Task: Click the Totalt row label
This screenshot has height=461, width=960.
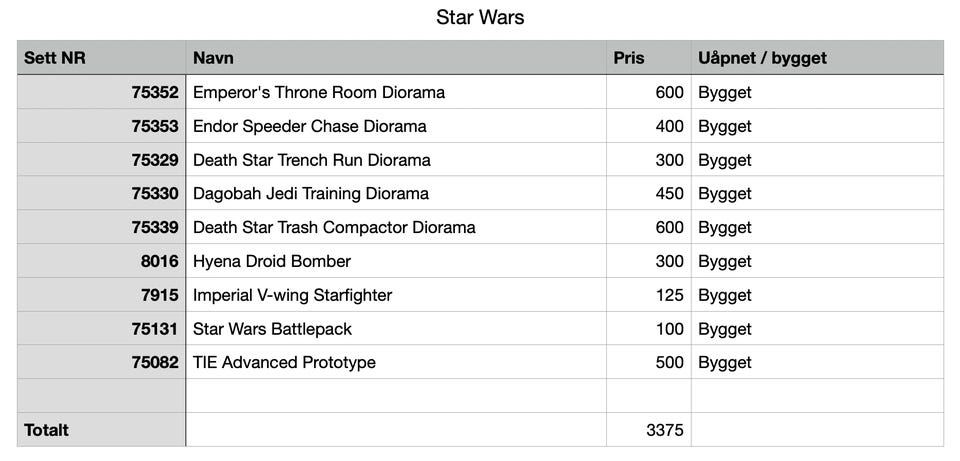Action: click(101, 430)
